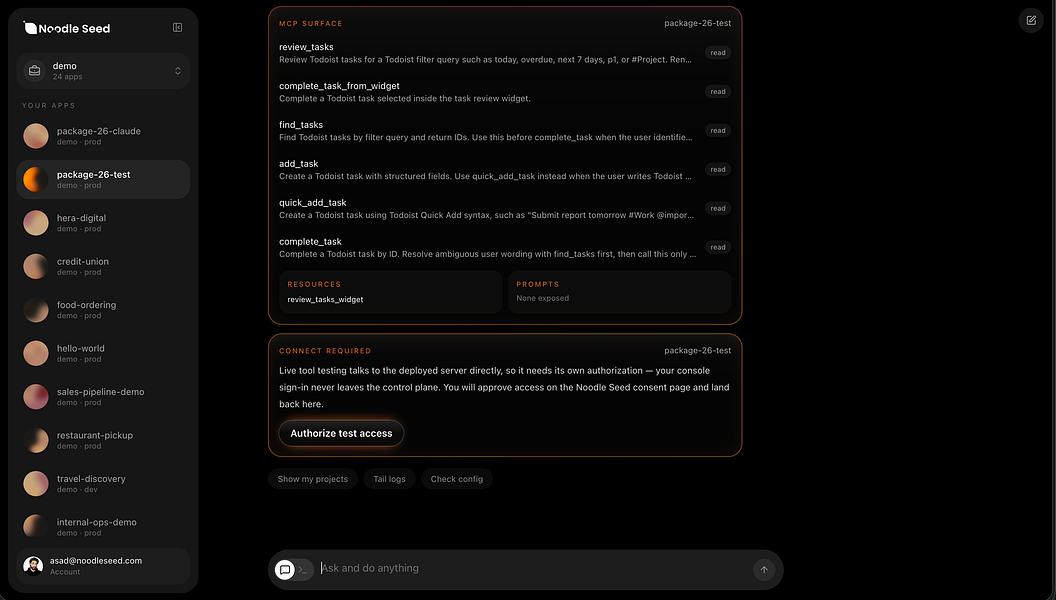Click the Show my projects suggestion
The image size is (1056, 600).
pos(313,479)
